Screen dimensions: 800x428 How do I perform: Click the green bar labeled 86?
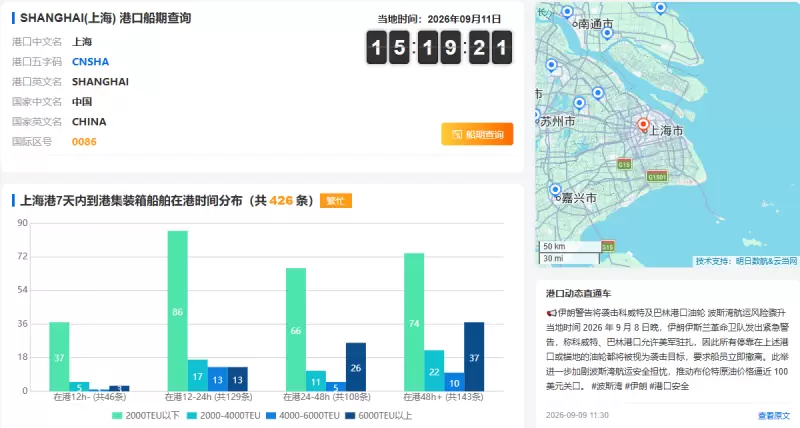click(x=178, y=311)
